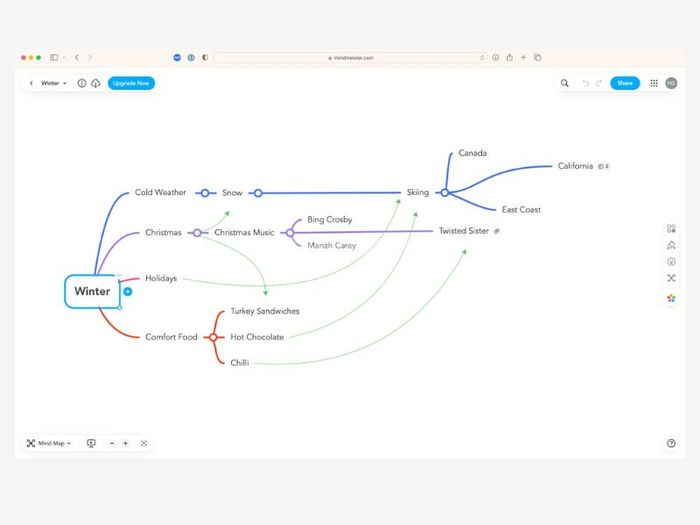This screenshot has width=700, height=525.
Task: Click the fit map to screen icon
Action: [x=144, y=443]
